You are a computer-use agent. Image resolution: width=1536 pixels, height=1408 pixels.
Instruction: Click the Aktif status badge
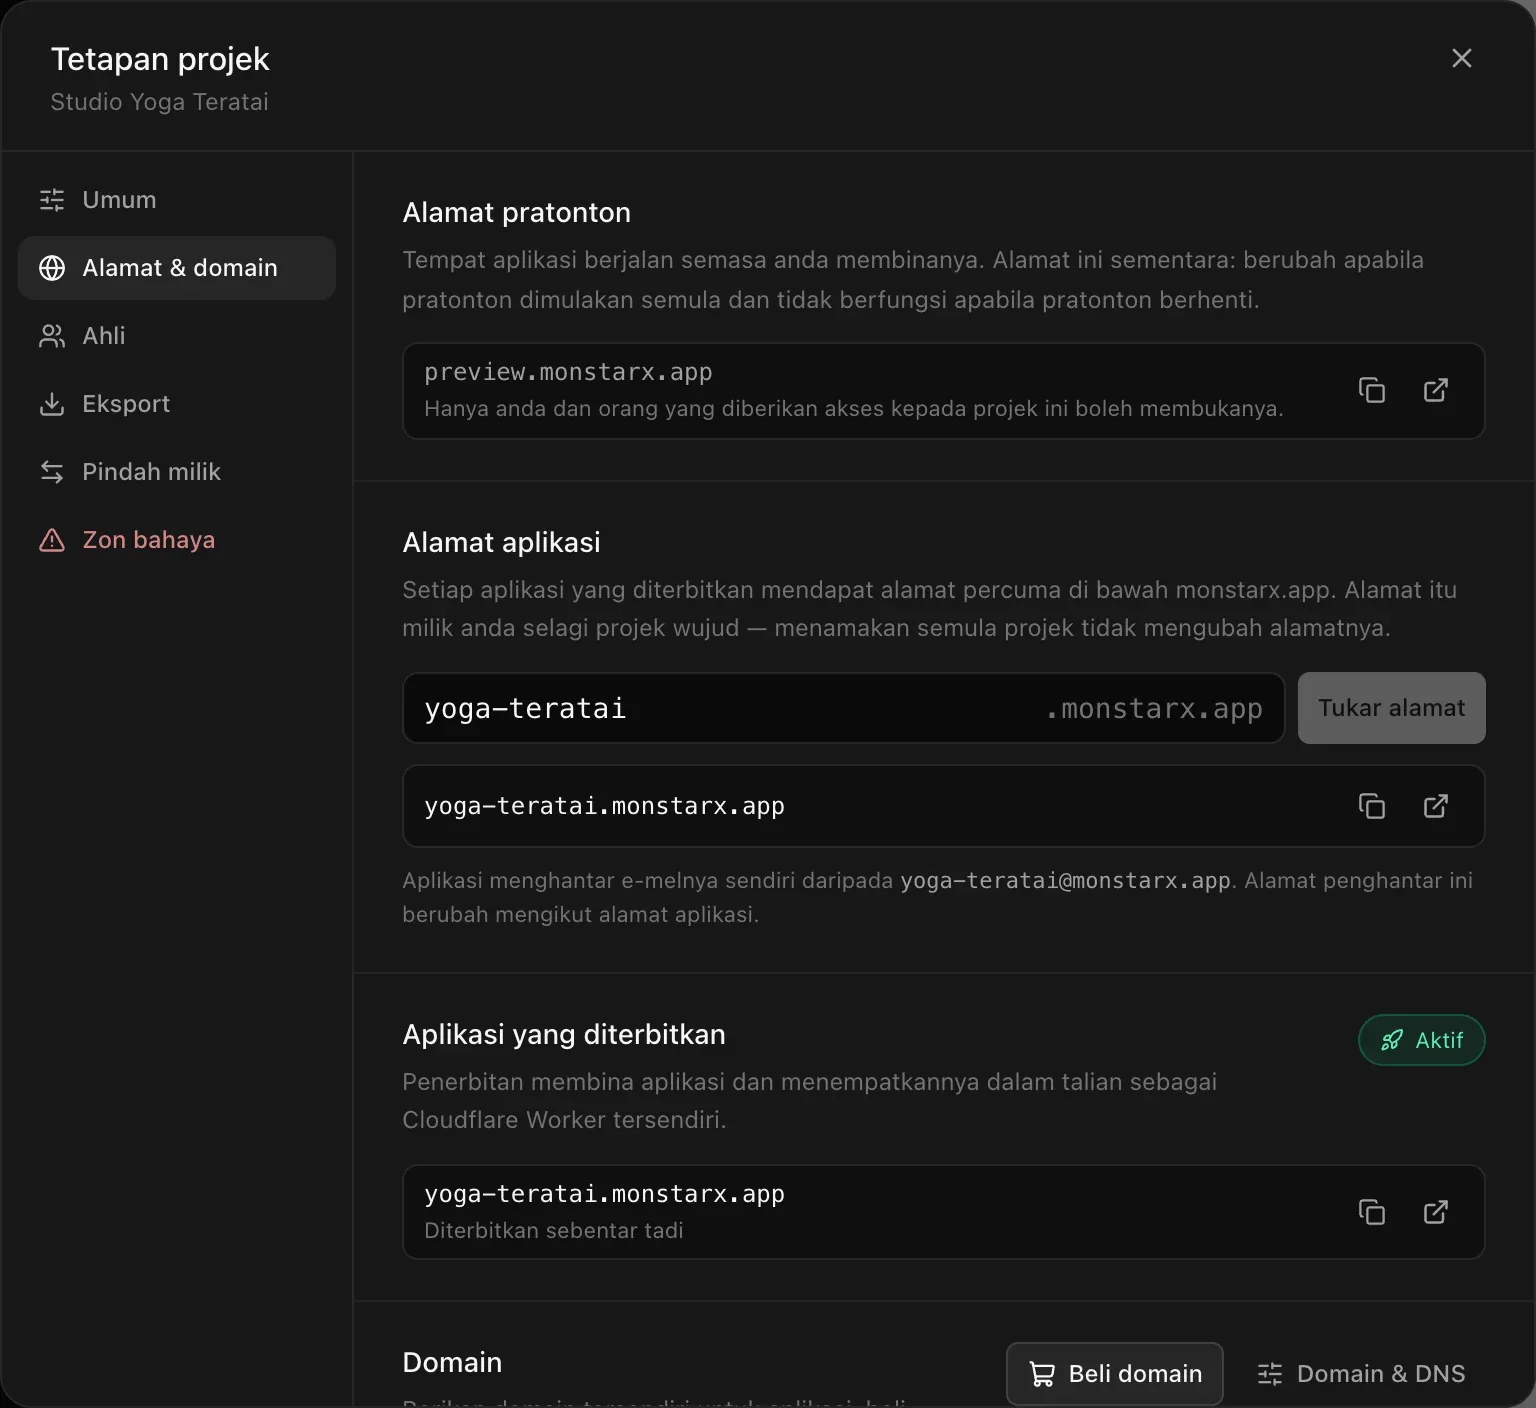click(x=1422, y=1040)
